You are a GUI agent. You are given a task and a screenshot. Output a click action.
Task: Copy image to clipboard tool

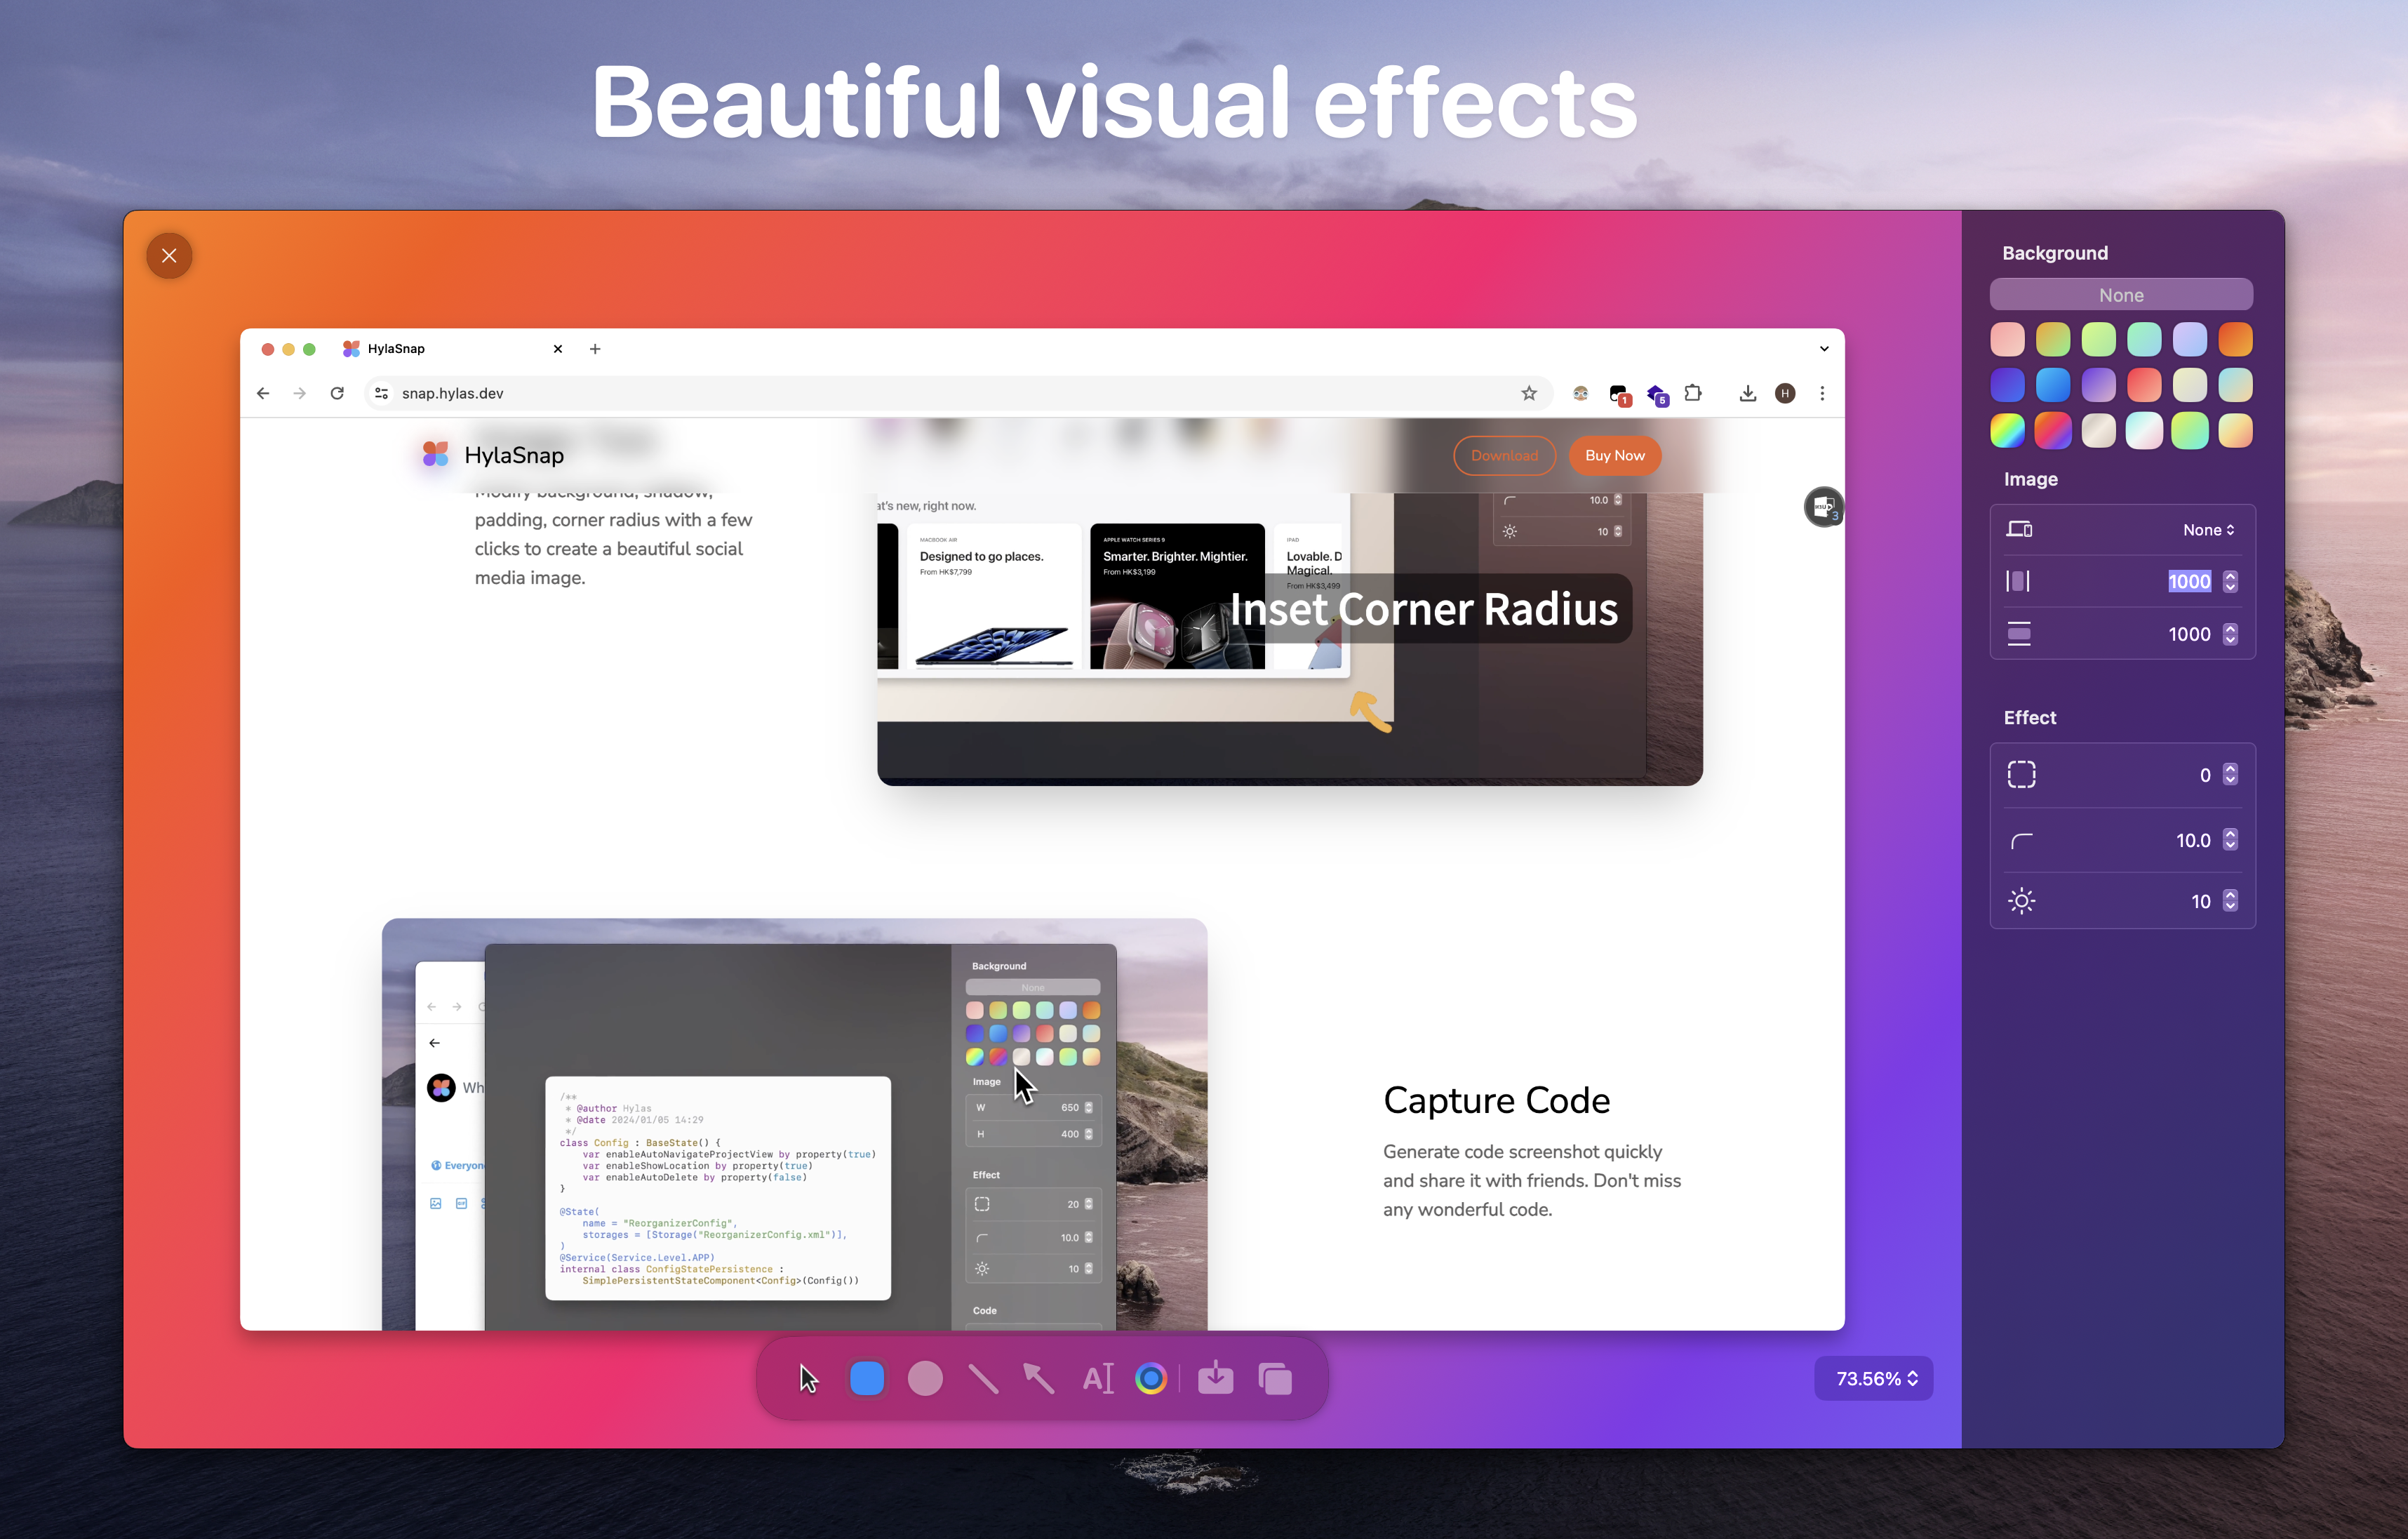1275,1378
